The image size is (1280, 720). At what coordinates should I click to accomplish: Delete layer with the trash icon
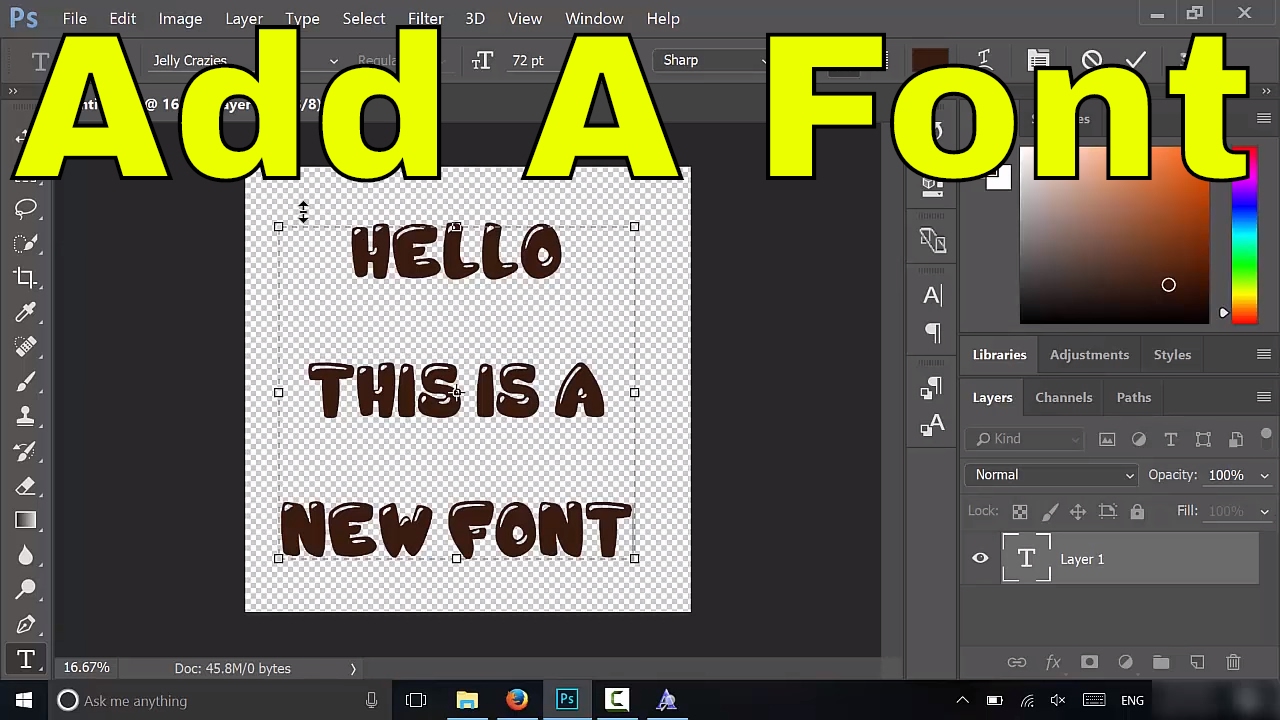pos(1233,662)
